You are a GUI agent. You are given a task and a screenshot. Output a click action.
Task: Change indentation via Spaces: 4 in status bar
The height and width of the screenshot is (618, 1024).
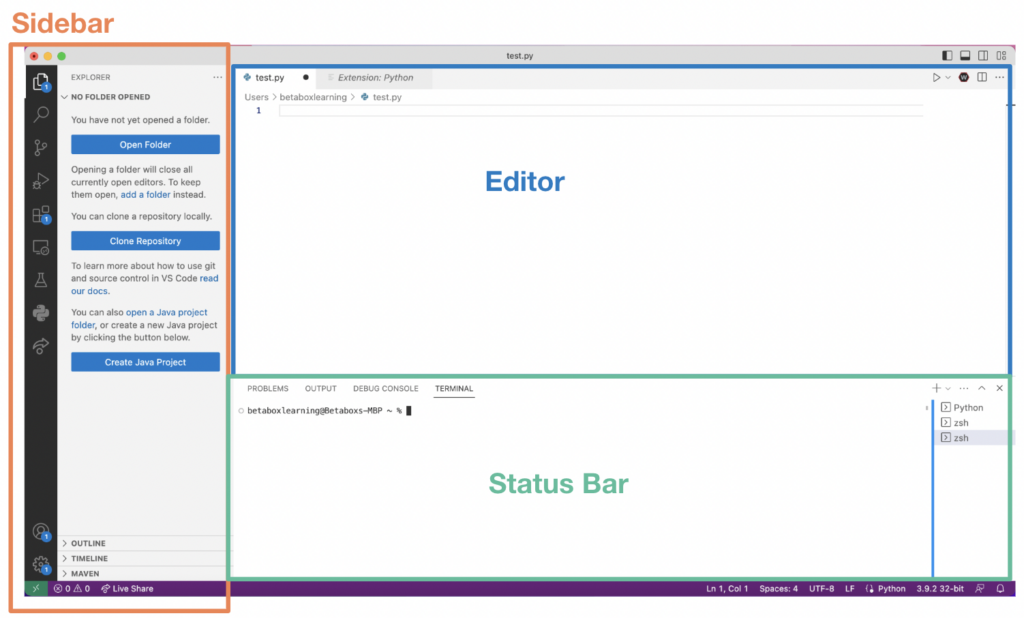[x=778, y=588]
